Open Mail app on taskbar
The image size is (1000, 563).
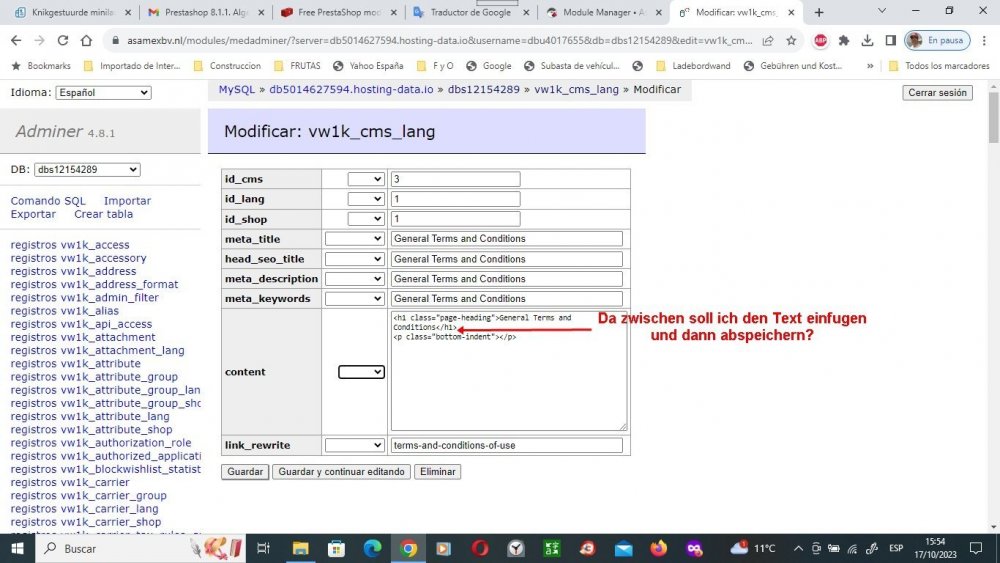pyautogui.click(x=623, y=548)
